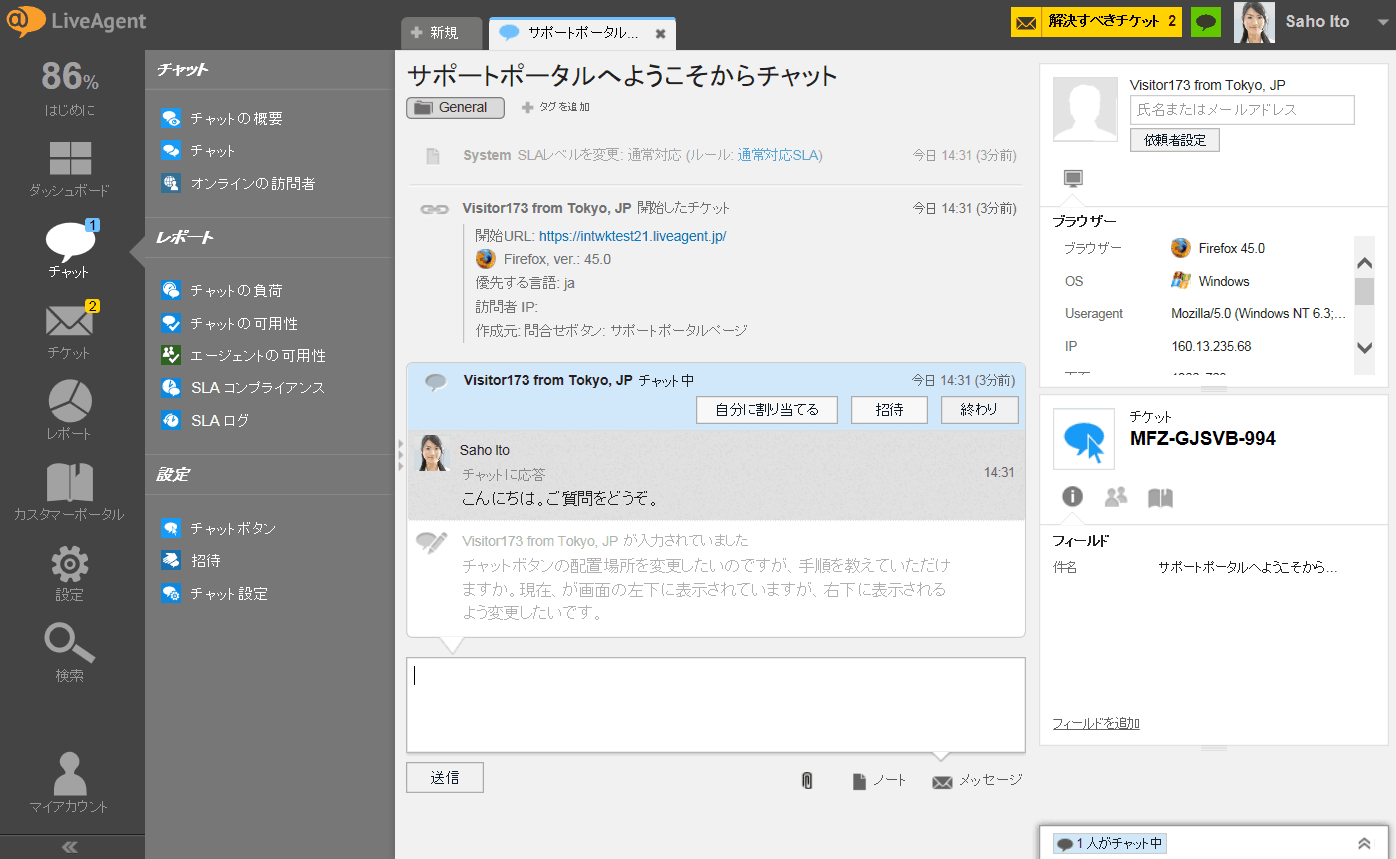Close the サポートポータル tab
The image size is (1396, 859).
pyautogui.click(x=660, y=34)
